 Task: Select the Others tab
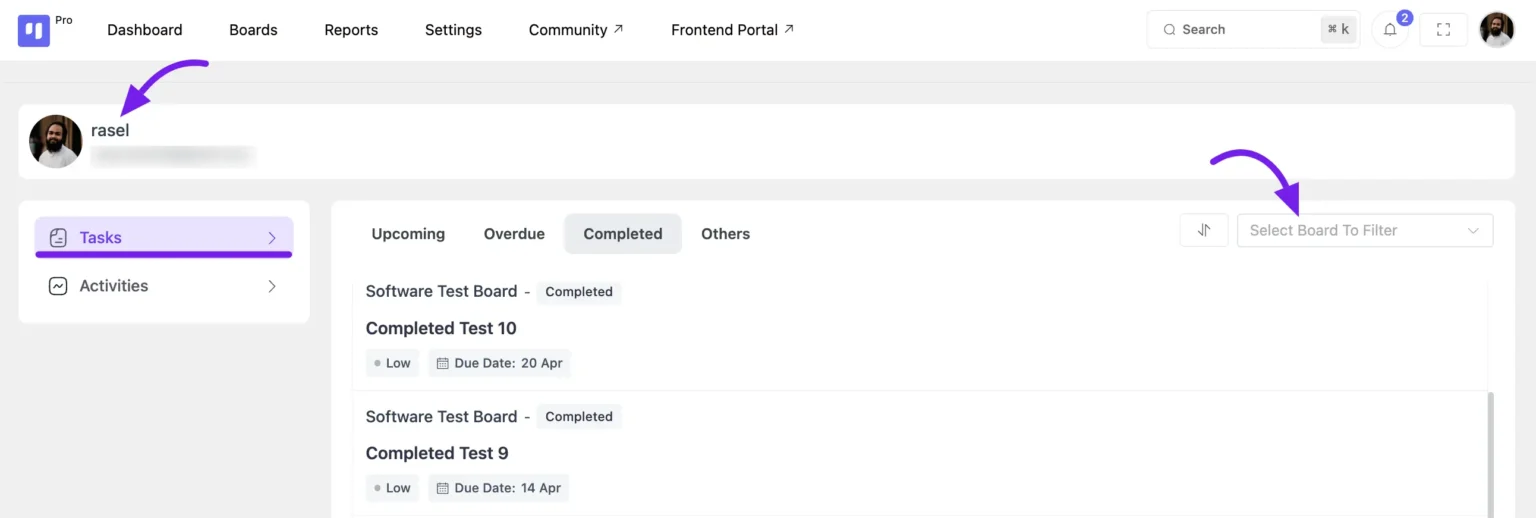tap(725, 234)
